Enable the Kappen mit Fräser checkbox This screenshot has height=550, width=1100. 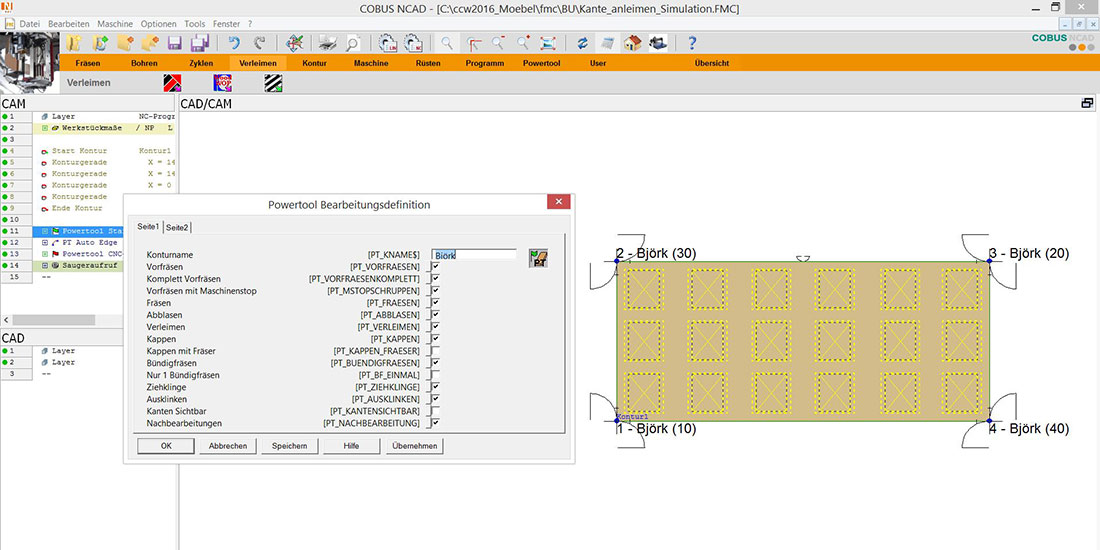click(x=435, y=351)
